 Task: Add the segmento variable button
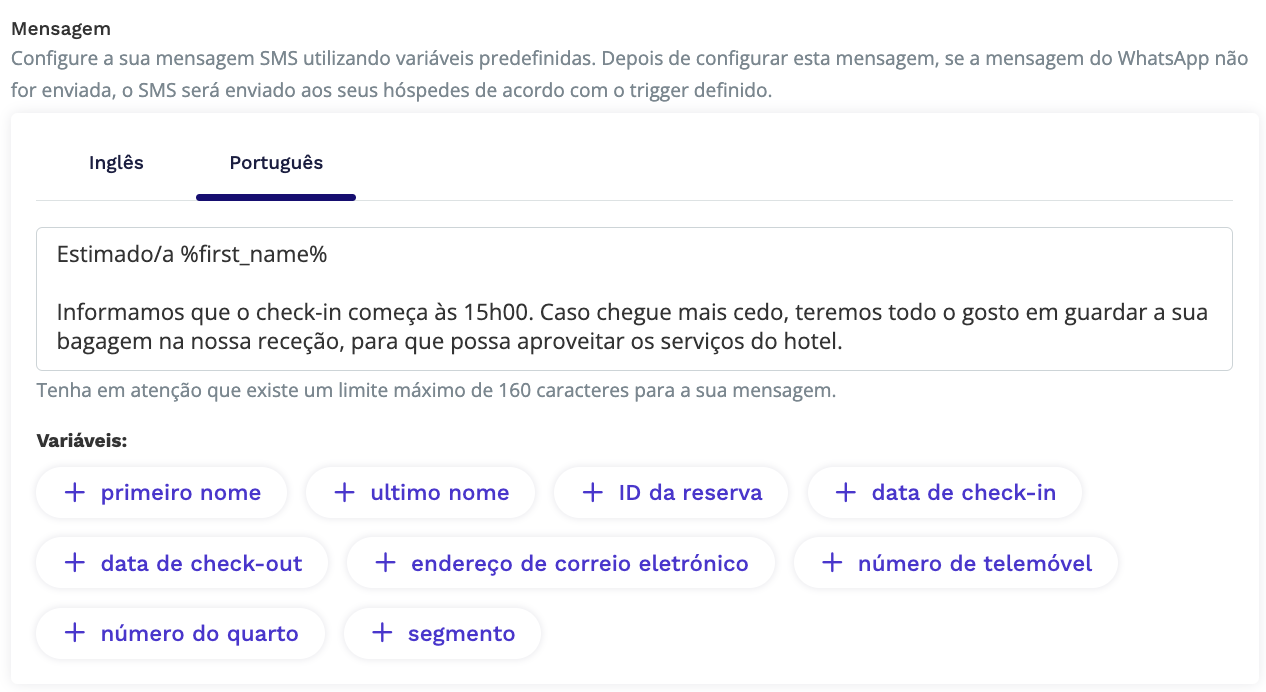(443, 633)
